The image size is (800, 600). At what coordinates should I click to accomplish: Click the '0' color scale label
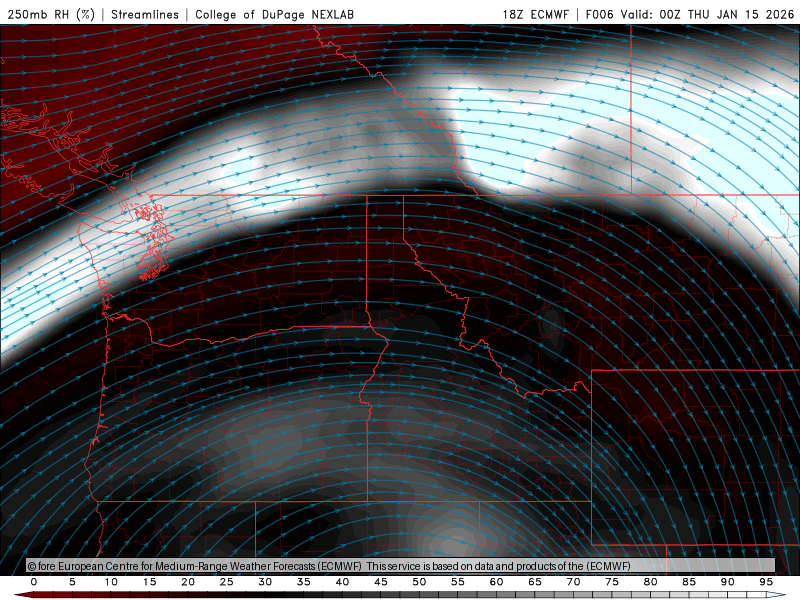tap(34, 582)
